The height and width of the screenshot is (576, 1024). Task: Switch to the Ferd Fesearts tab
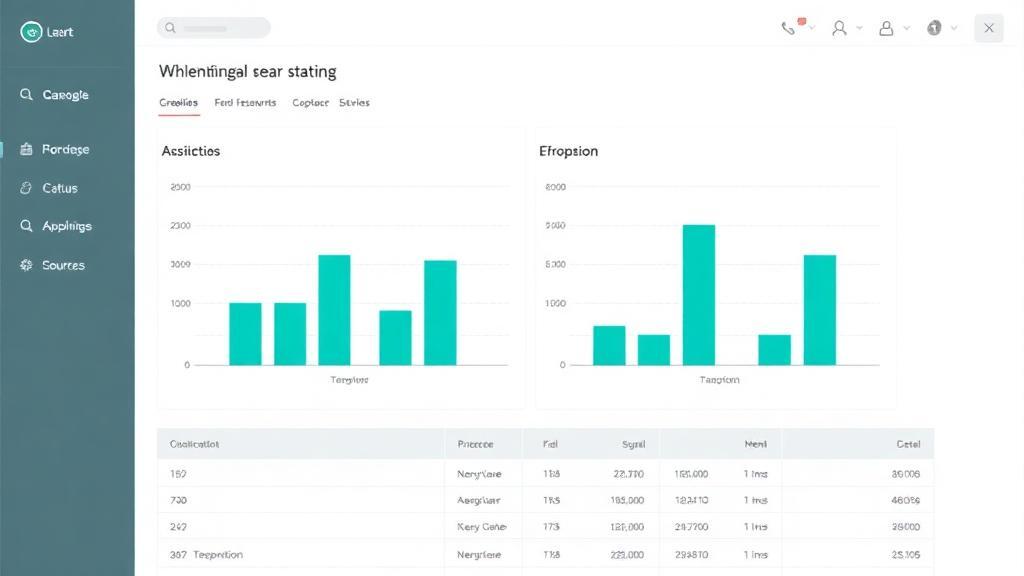pos(245,103)
